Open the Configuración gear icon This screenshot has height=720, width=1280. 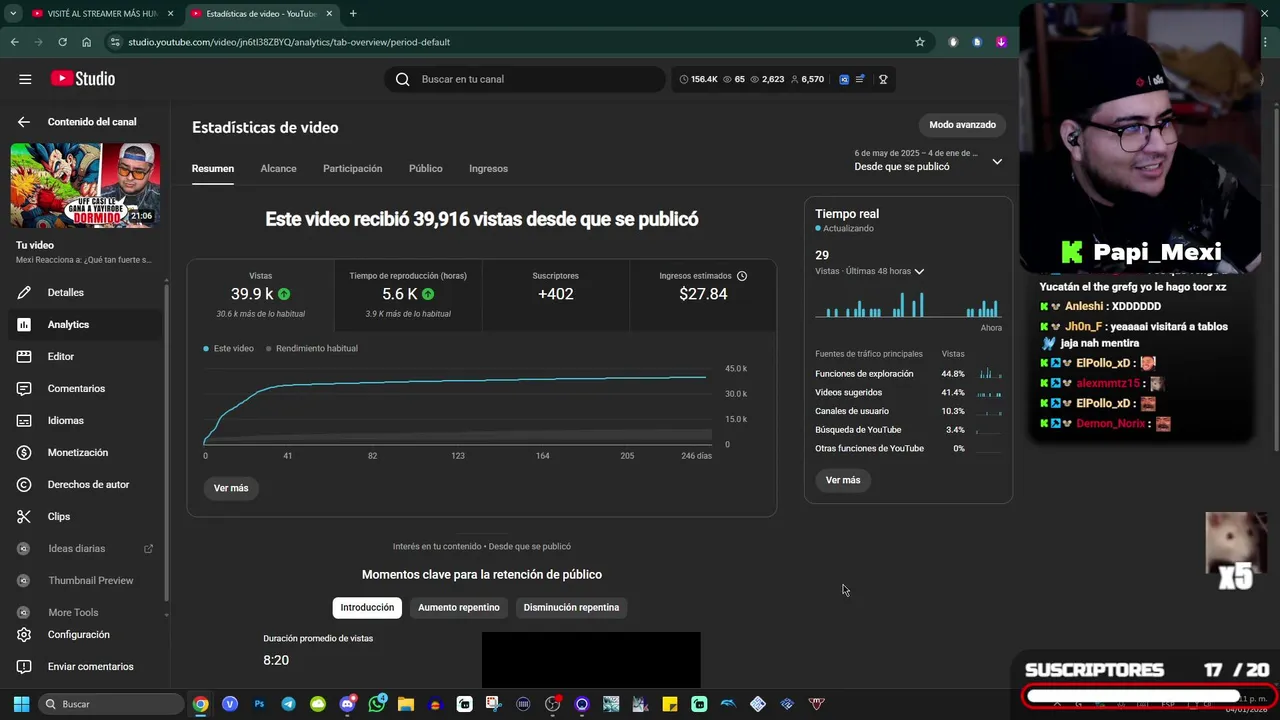click(x=24, y=634)
